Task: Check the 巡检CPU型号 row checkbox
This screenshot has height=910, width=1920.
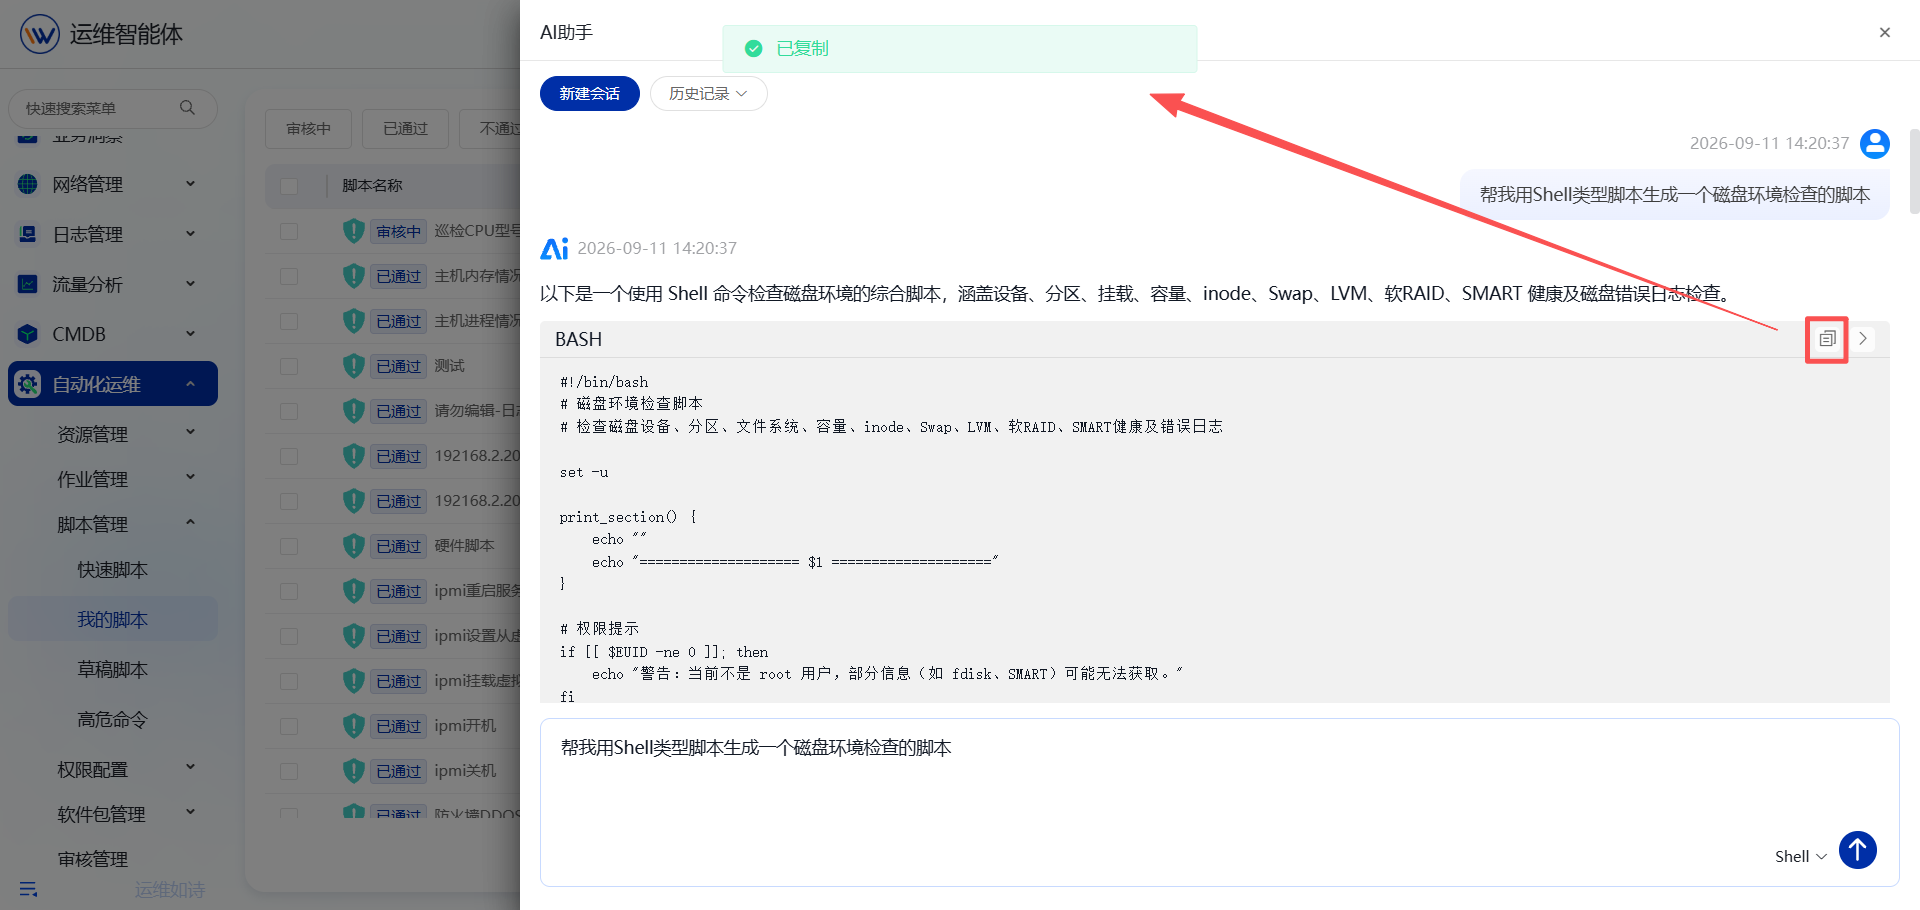Action: point(289,231)
